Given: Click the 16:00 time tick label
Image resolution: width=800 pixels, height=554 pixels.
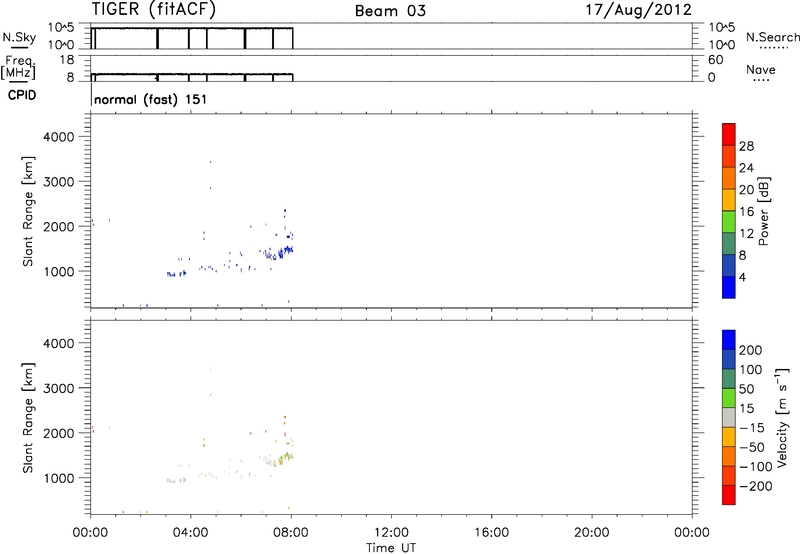Looking at the screenshot, I should point(491,533).
